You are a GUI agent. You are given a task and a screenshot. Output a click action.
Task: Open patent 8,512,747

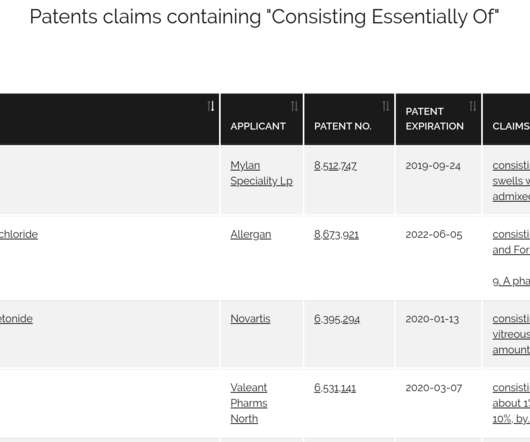tap(335, 166)
